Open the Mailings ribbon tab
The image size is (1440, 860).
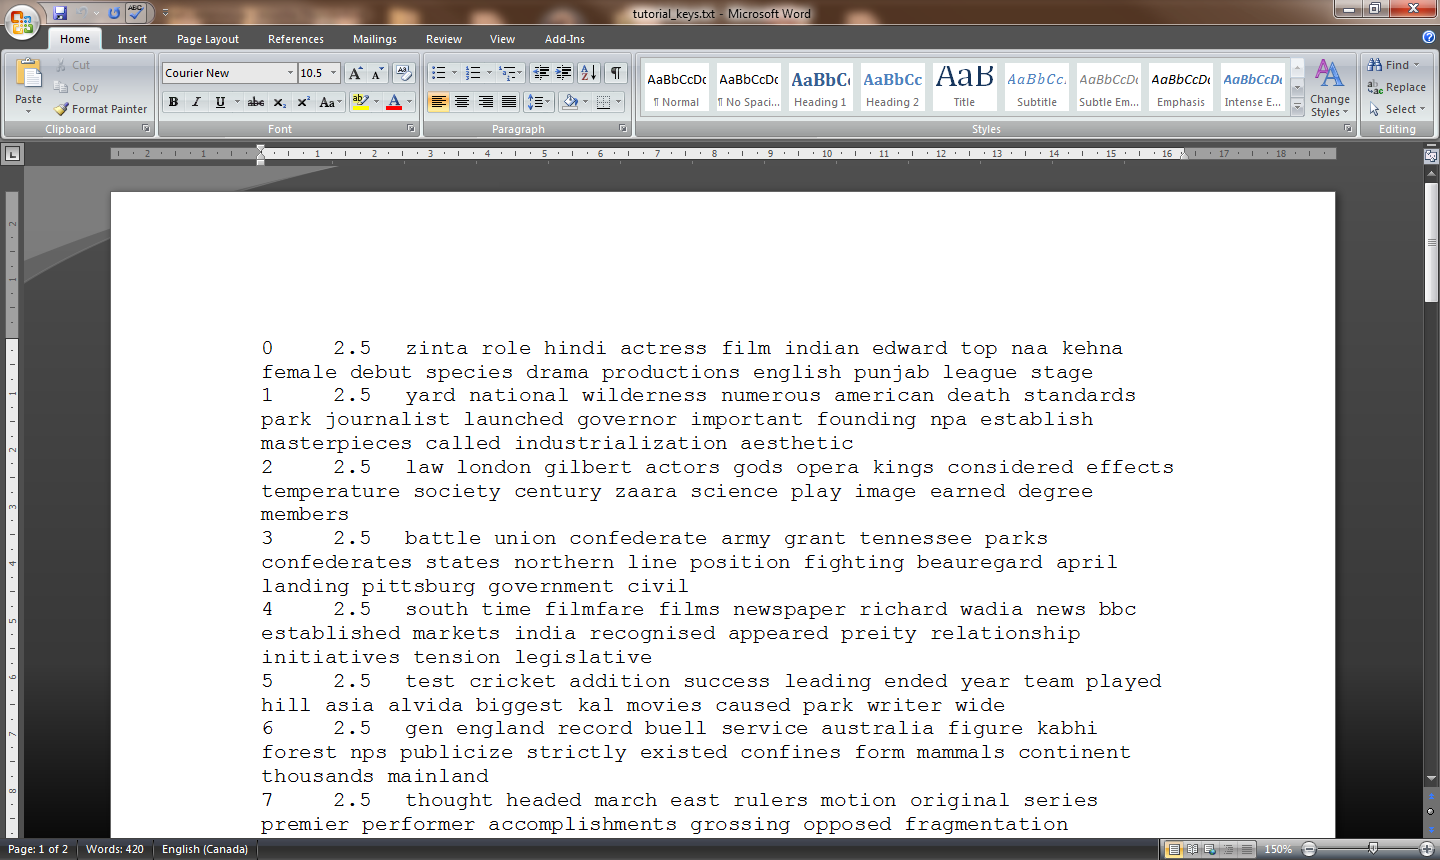(x=374, y=39)
